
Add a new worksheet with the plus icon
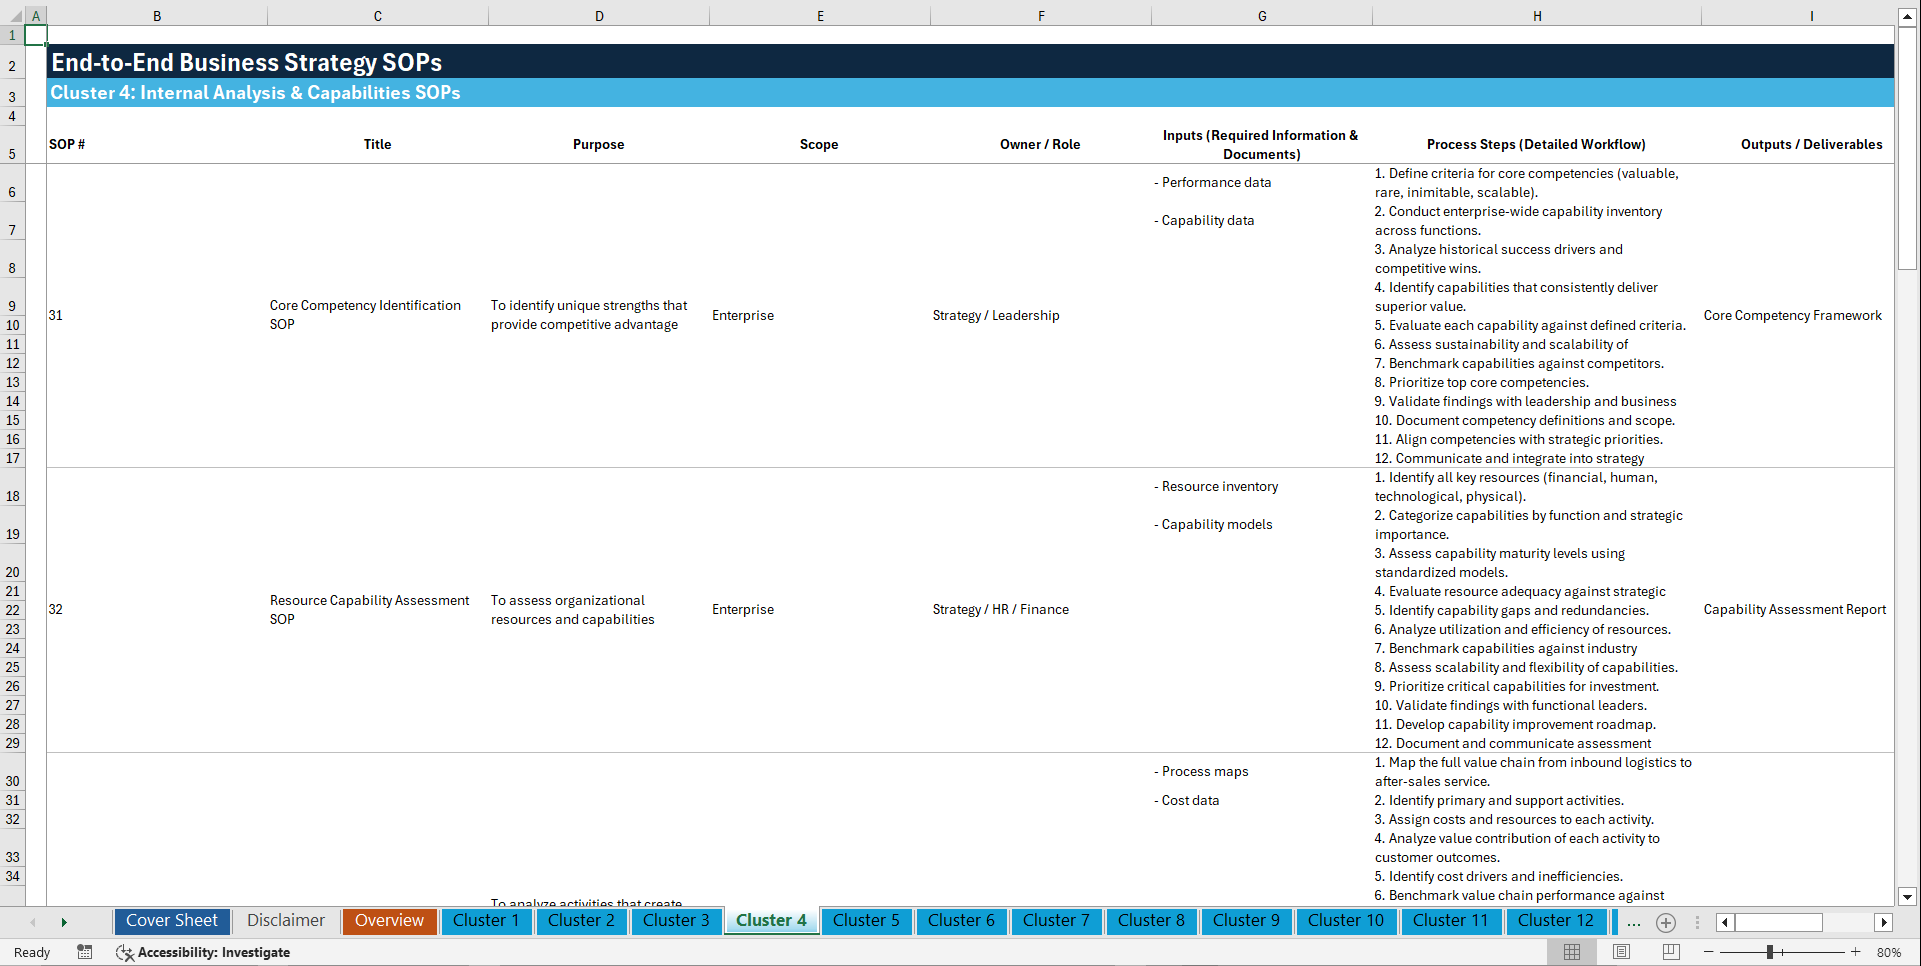click(1666, 923)
